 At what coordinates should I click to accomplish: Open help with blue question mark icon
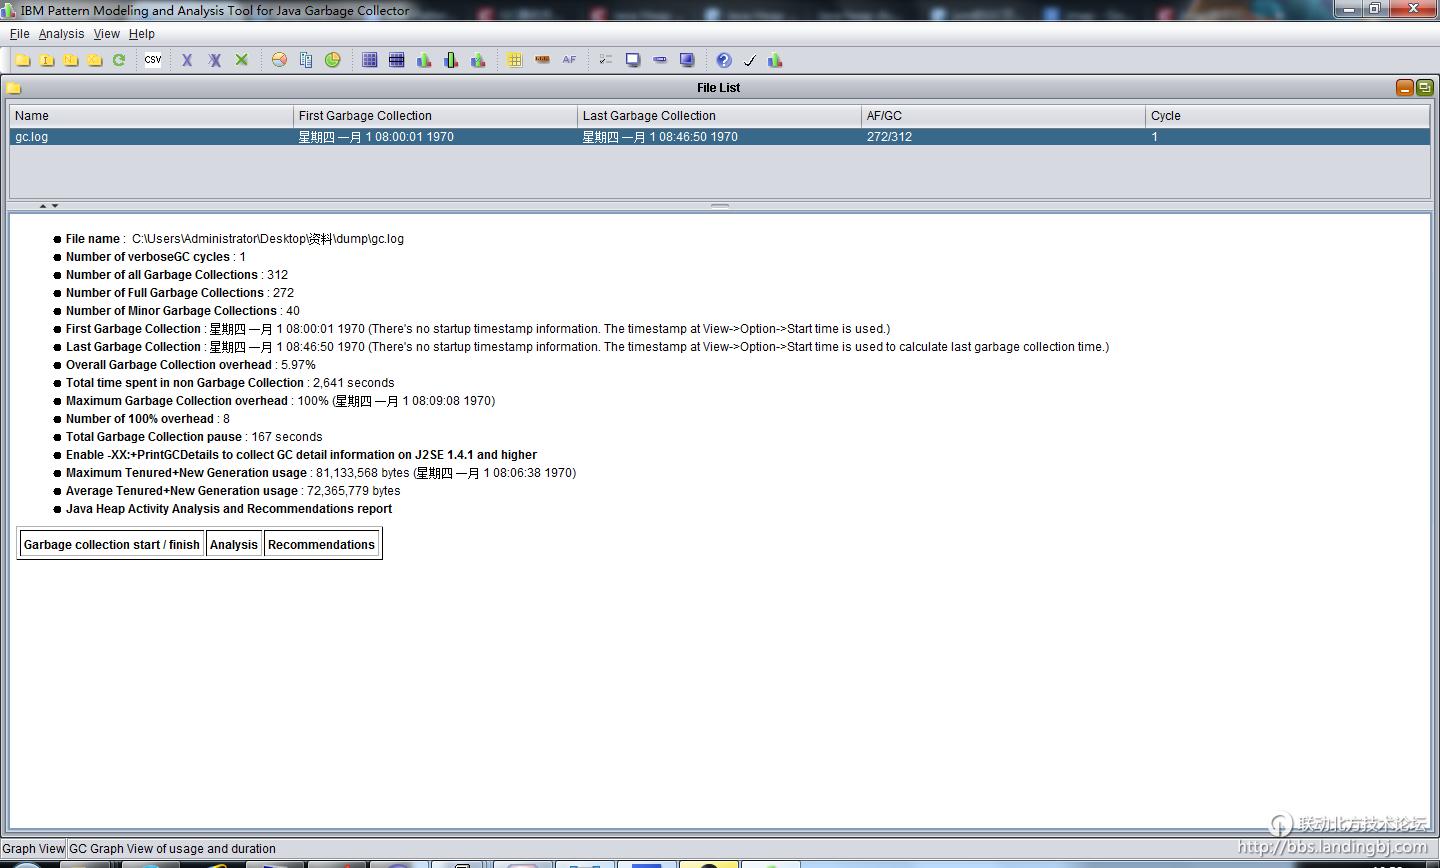pos(724,60)
